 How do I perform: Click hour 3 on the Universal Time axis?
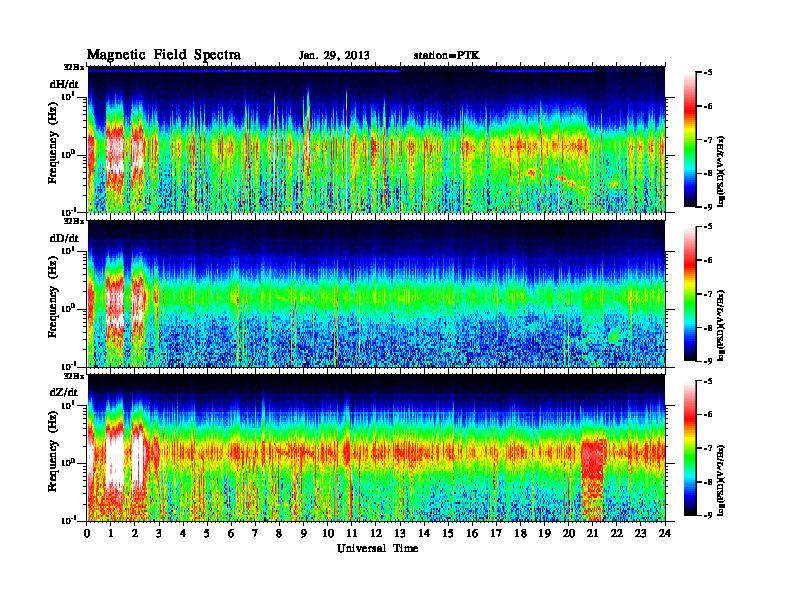[159, 533]
